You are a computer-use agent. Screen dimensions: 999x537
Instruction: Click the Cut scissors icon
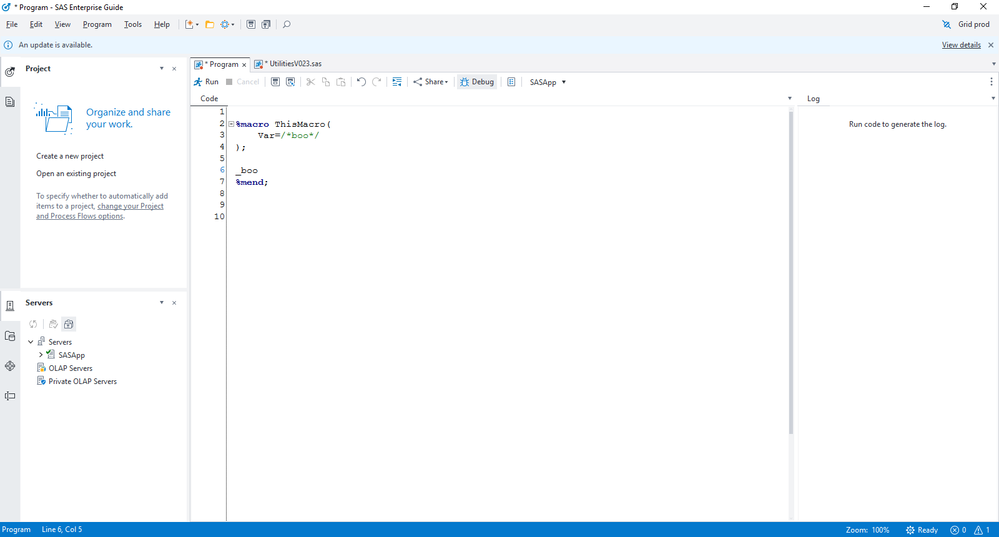[310, 82]
